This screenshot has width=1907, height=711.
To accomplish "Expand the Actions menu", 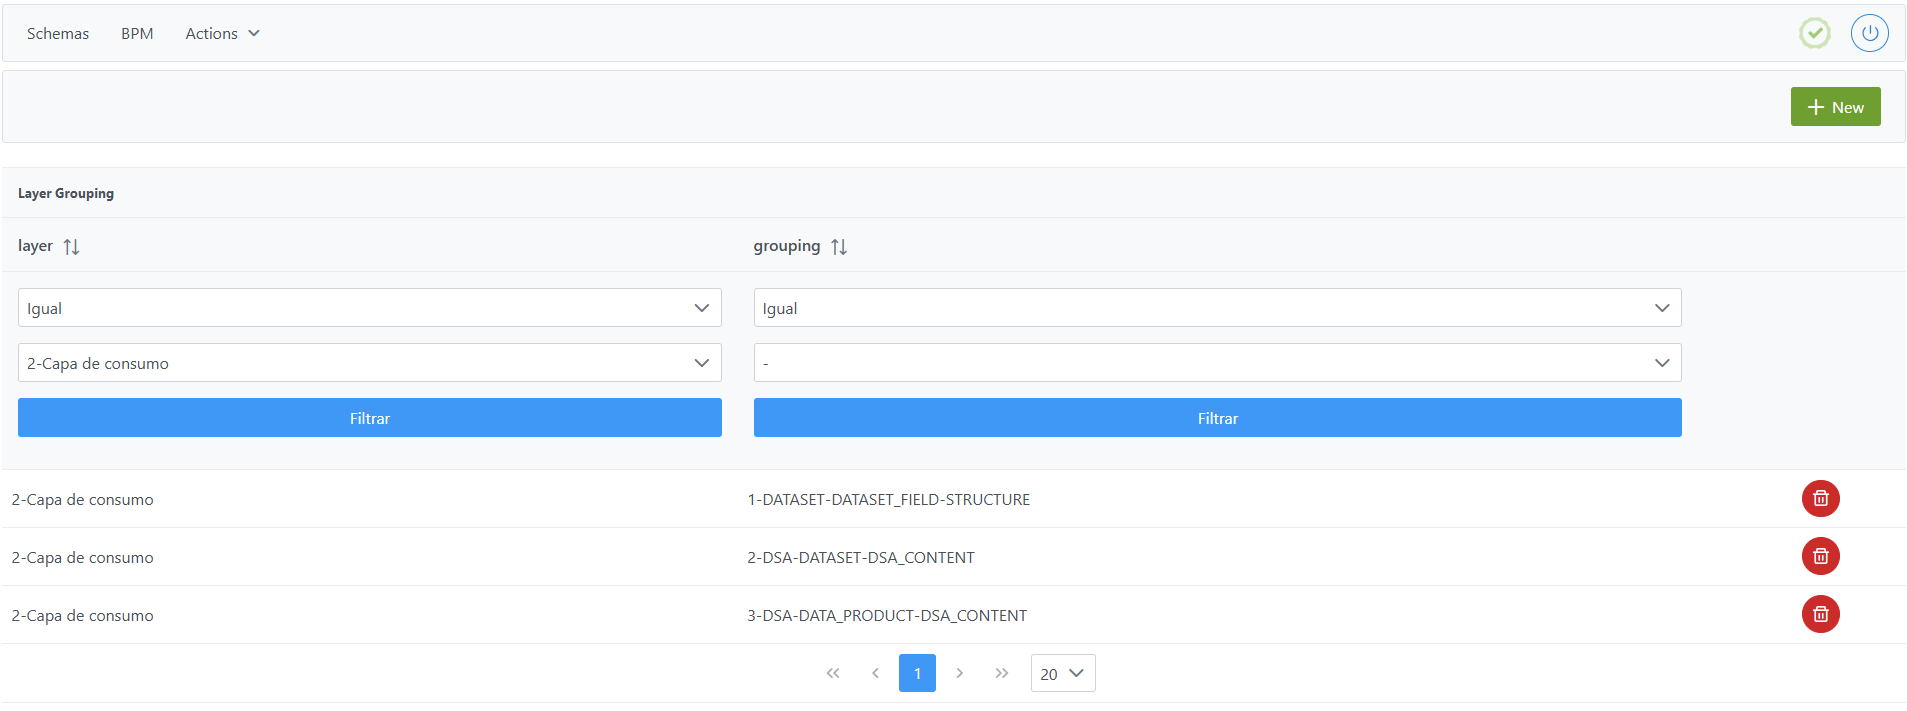I will [222, 34].
